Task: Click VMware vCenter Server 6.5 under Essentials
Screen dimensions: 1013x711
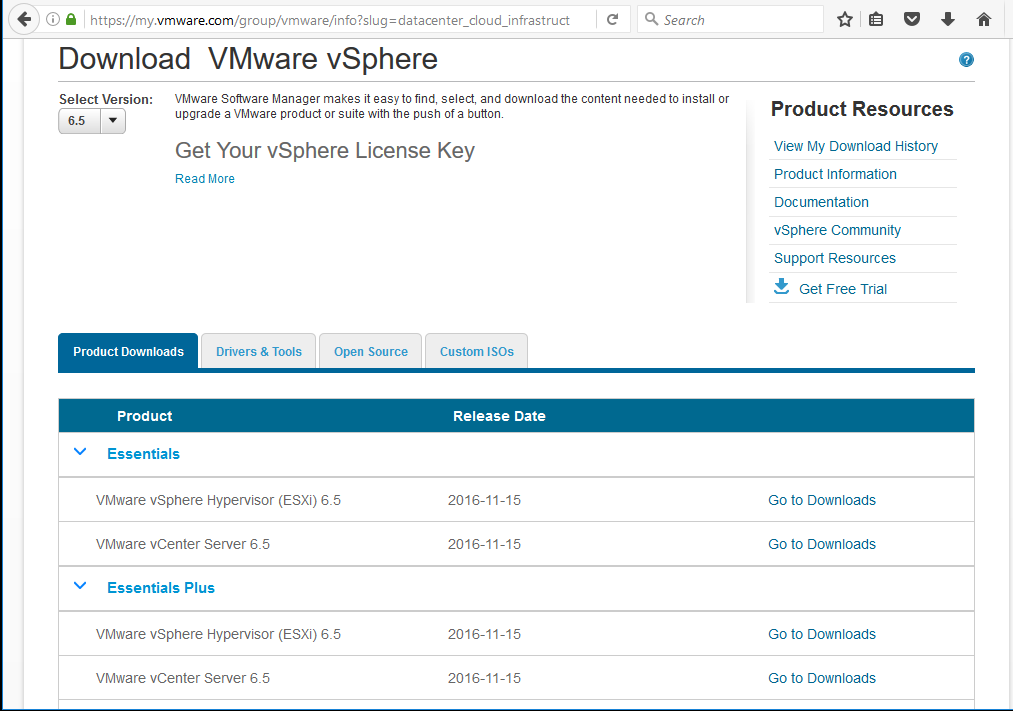Action: (183, 544)
